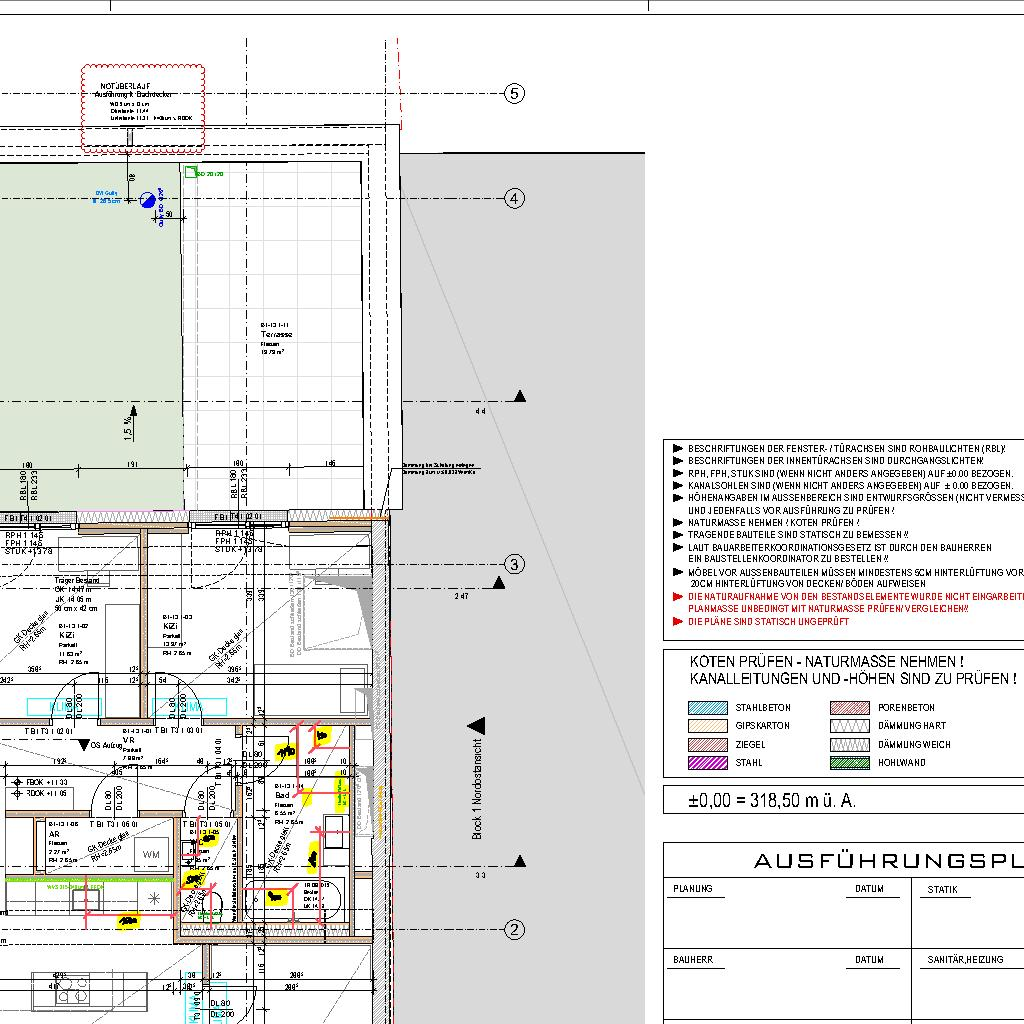
Task: Select the grid axis marker 4
Action: (x=514, y=198)
